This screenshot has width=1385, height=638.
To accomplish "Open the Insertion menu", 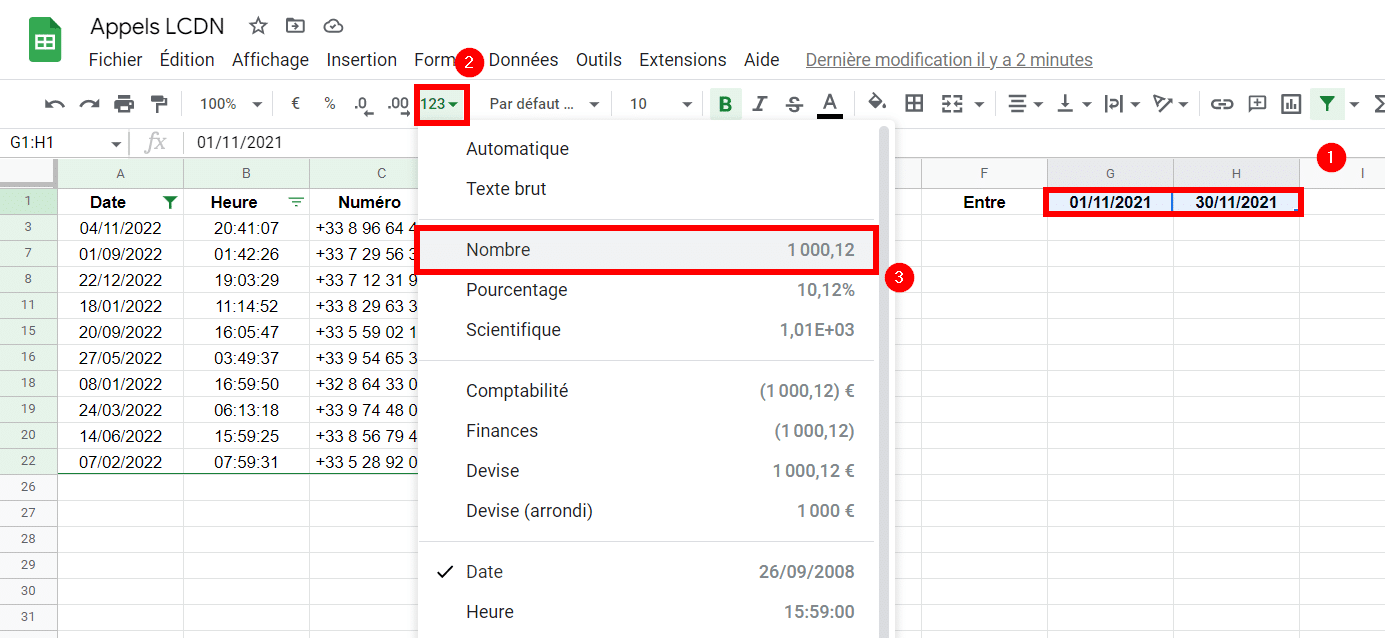I will [x=361, y=59].
